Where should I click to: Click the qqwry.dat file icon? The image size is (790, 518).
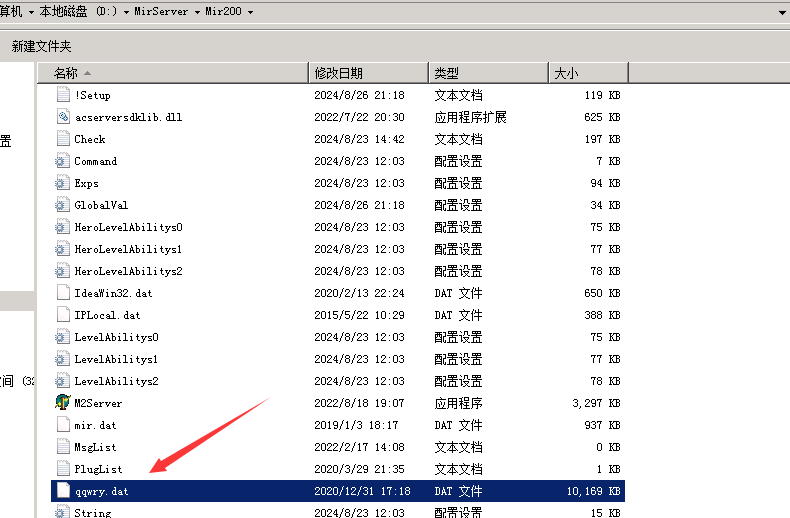pyautogui.click(x=63, y=491)
